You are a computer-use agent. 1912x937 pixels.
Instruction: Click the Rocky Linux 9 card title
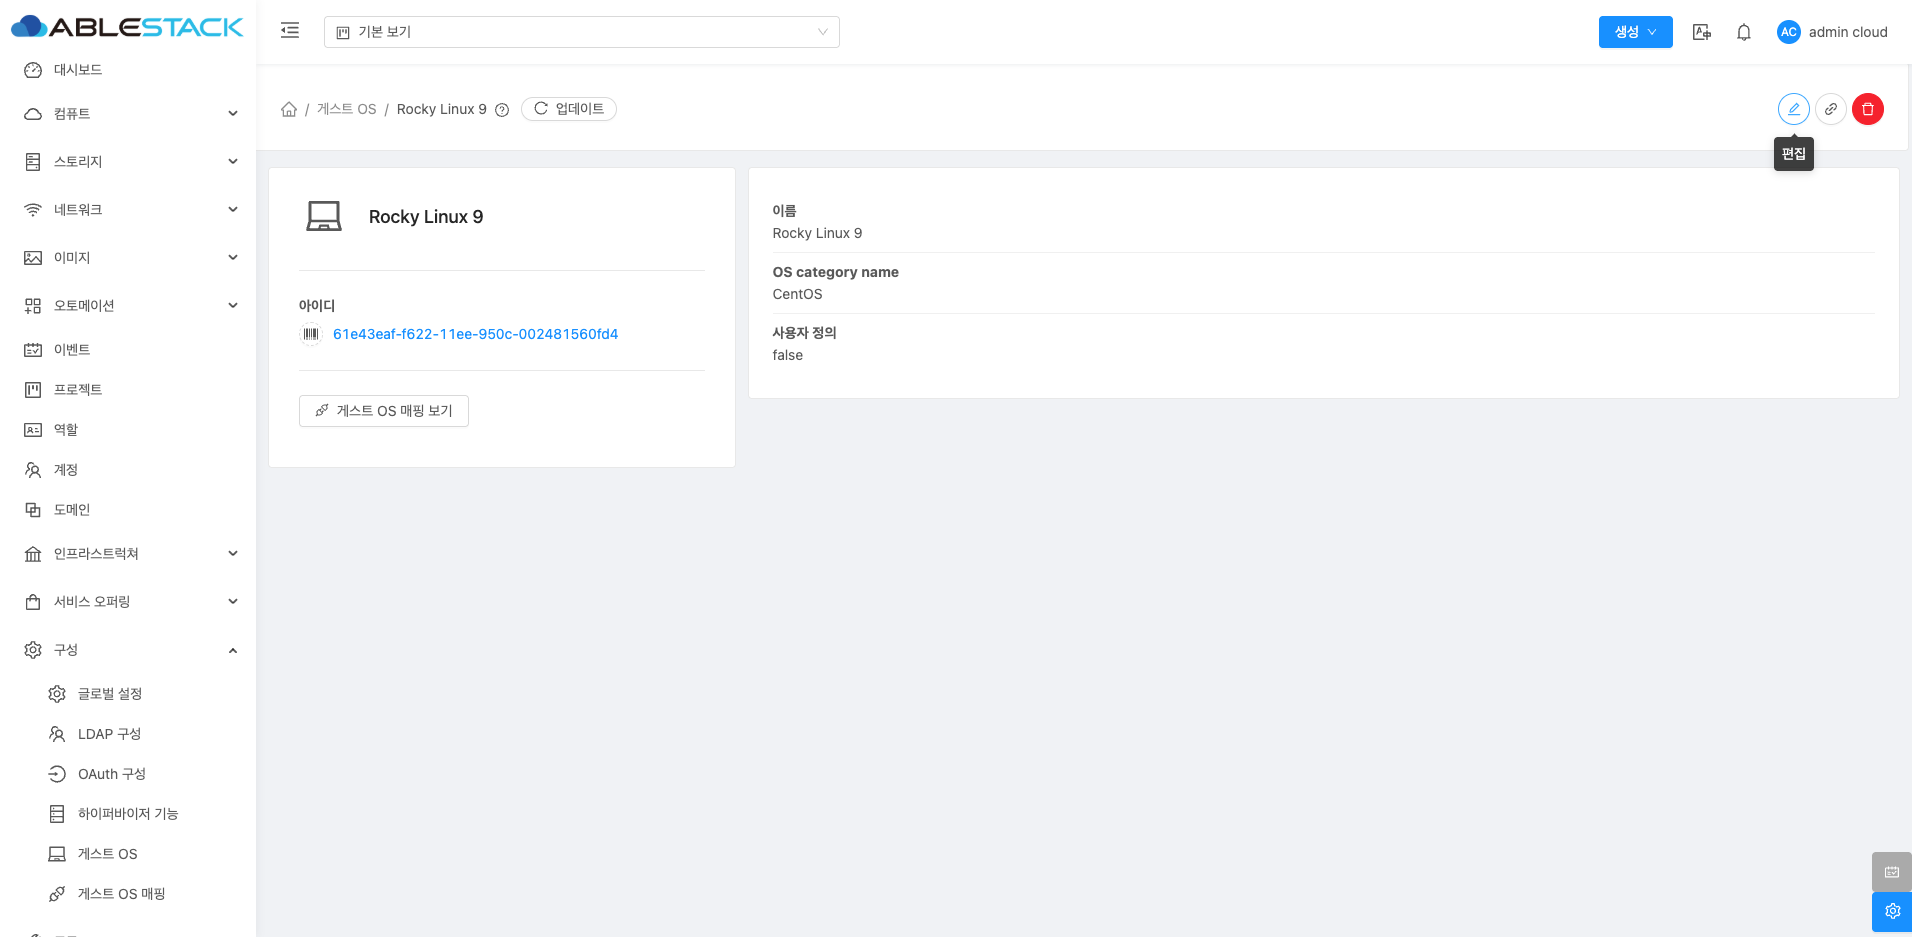(426, 217)
